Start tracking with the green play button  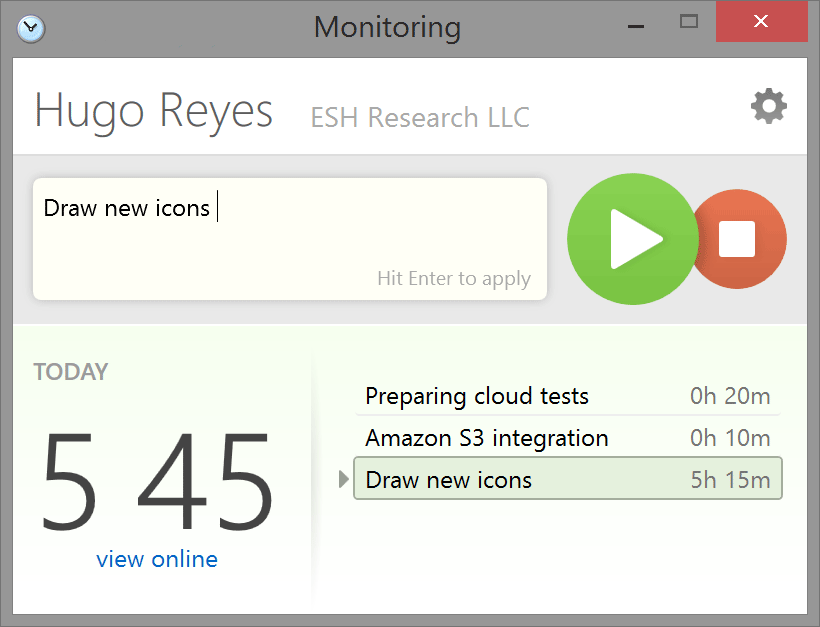[633, 239]
